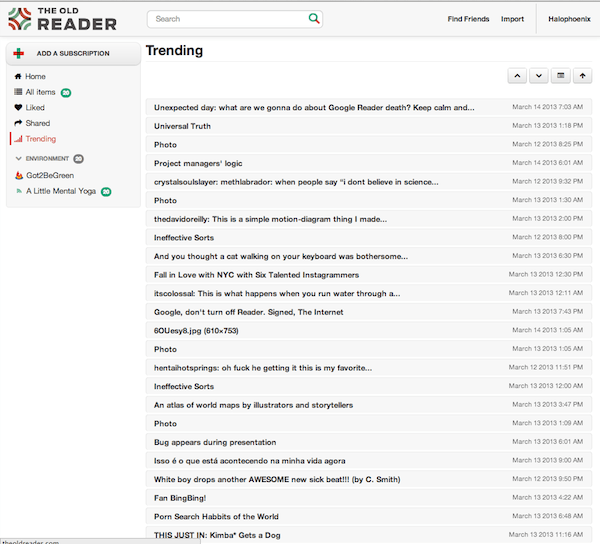The height and width of the screenshot is (544, 600).
Task: Open 'Google, don't turn off Reader' post
Action: (368, 312)
